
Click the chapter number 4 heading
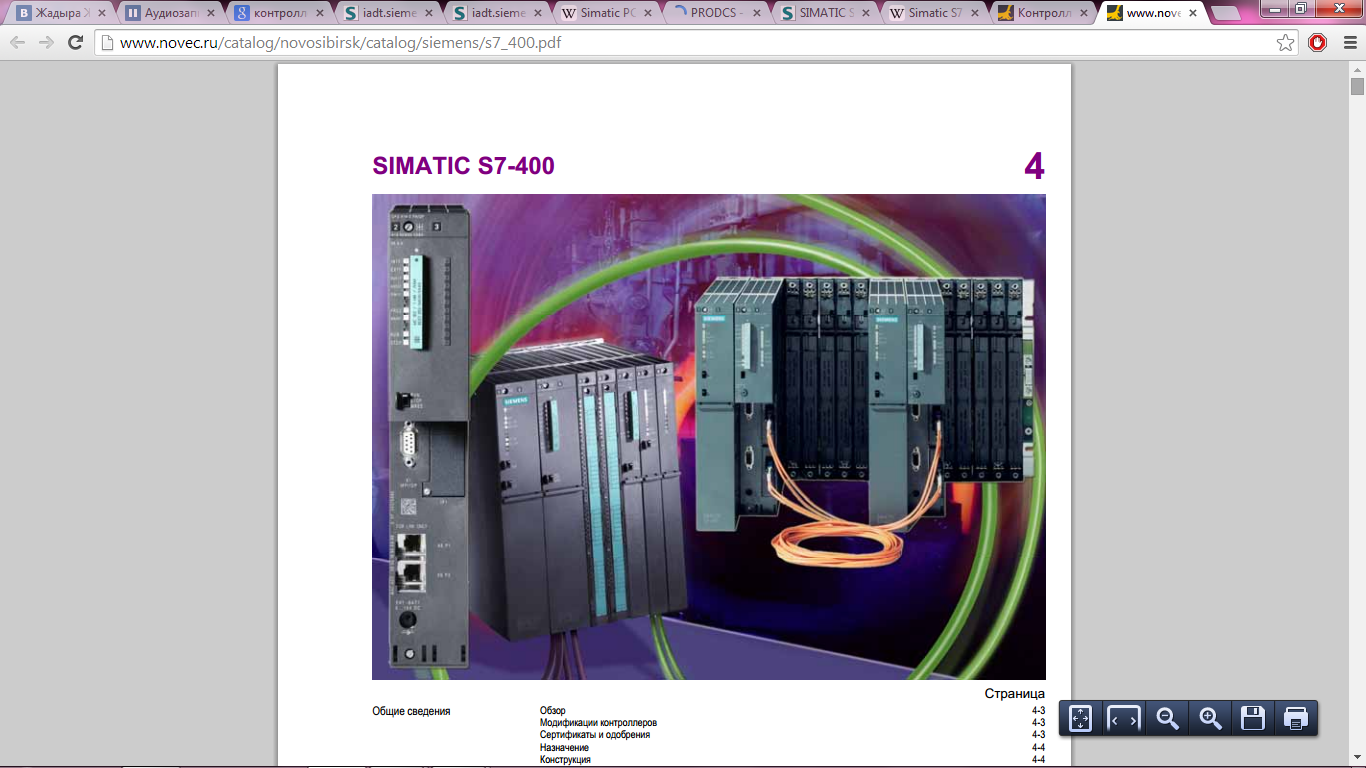1034,166
